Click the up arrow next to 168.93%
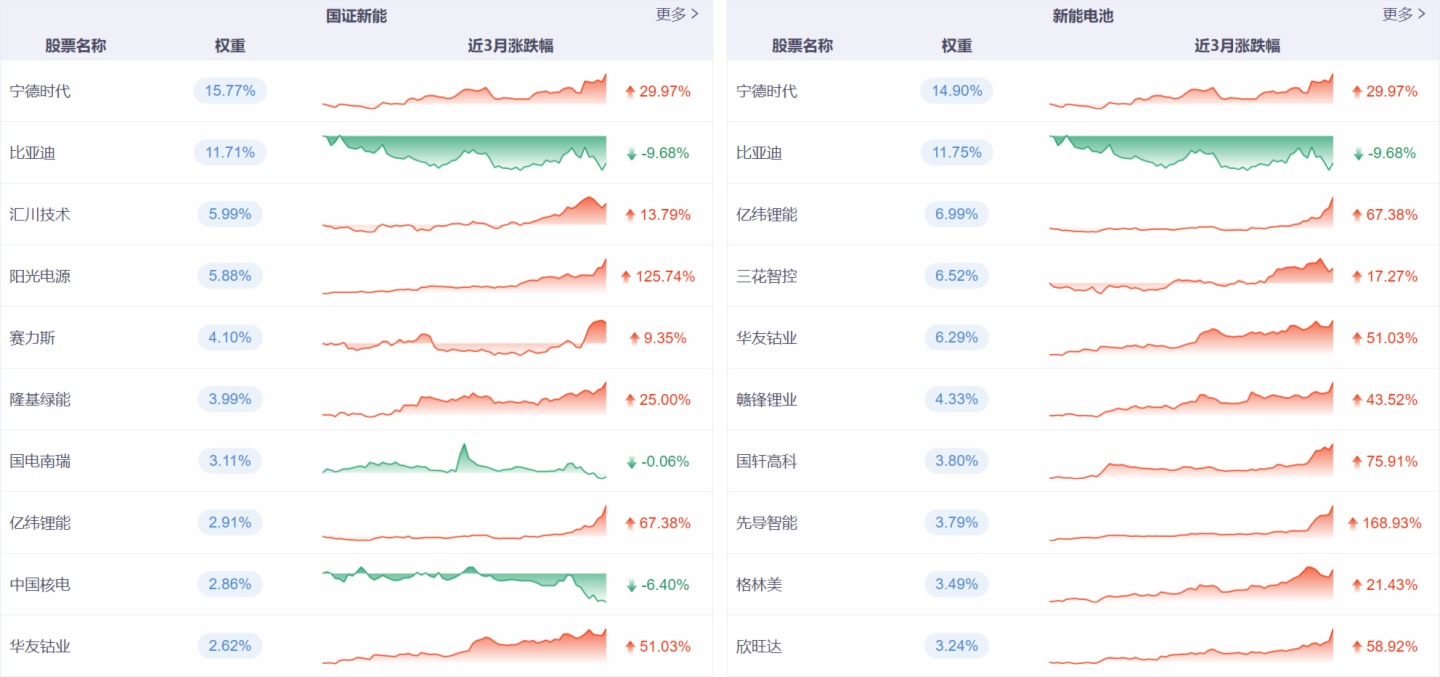Image resolution: width=1440 pixels, height=677 pixels. click(1353, 523)
